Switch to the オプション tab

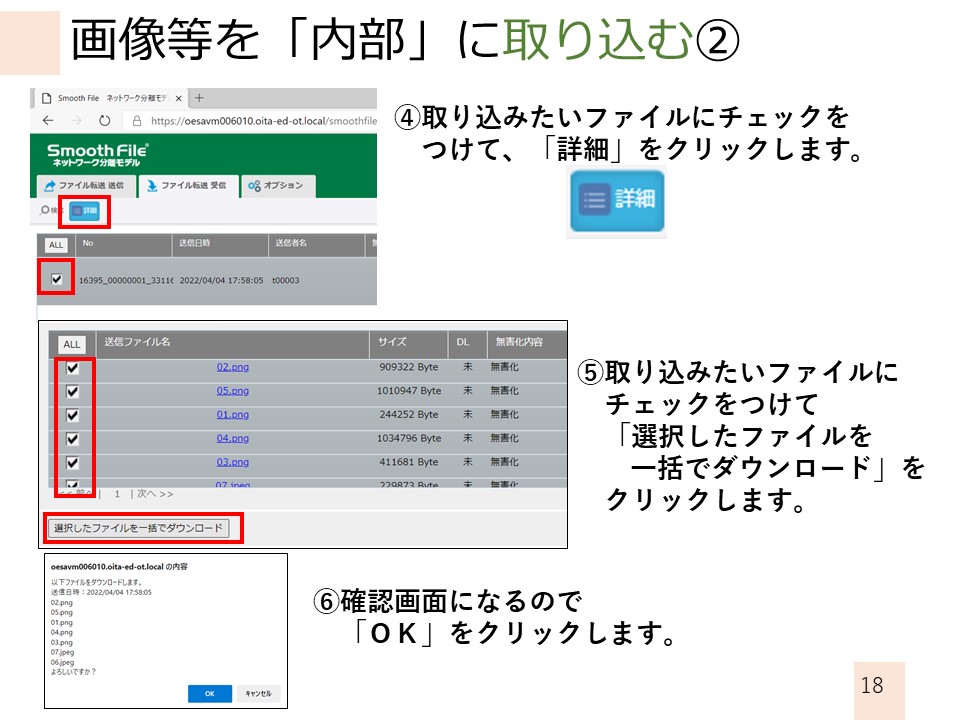coord(276,185)
